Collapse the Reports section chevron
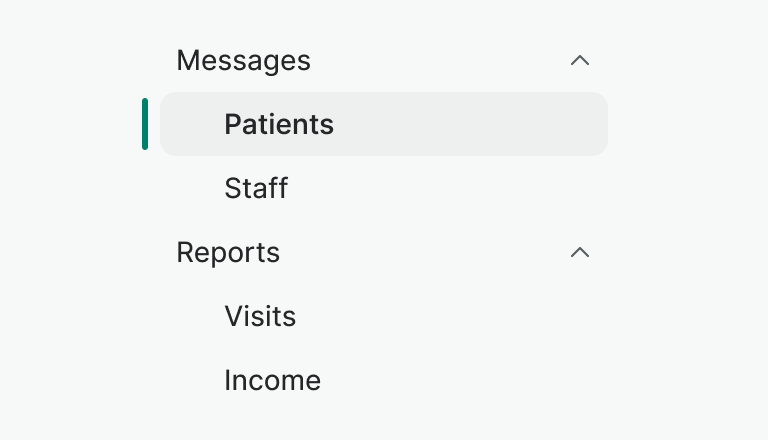This screenshot has height=440, width=768. click(580, 252)
